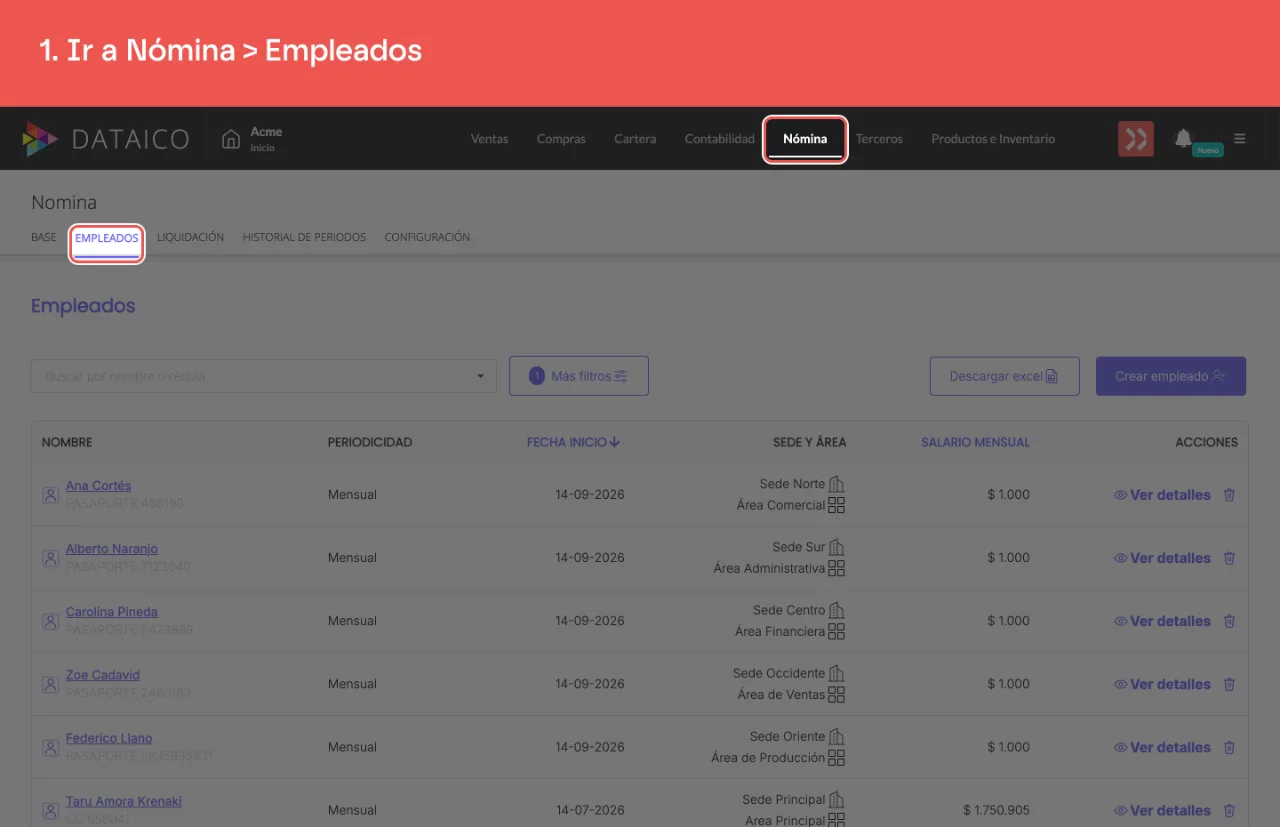1280x827 pixels.
Task: View details for Zoe Cadavid
Action: click(1162, 684)
